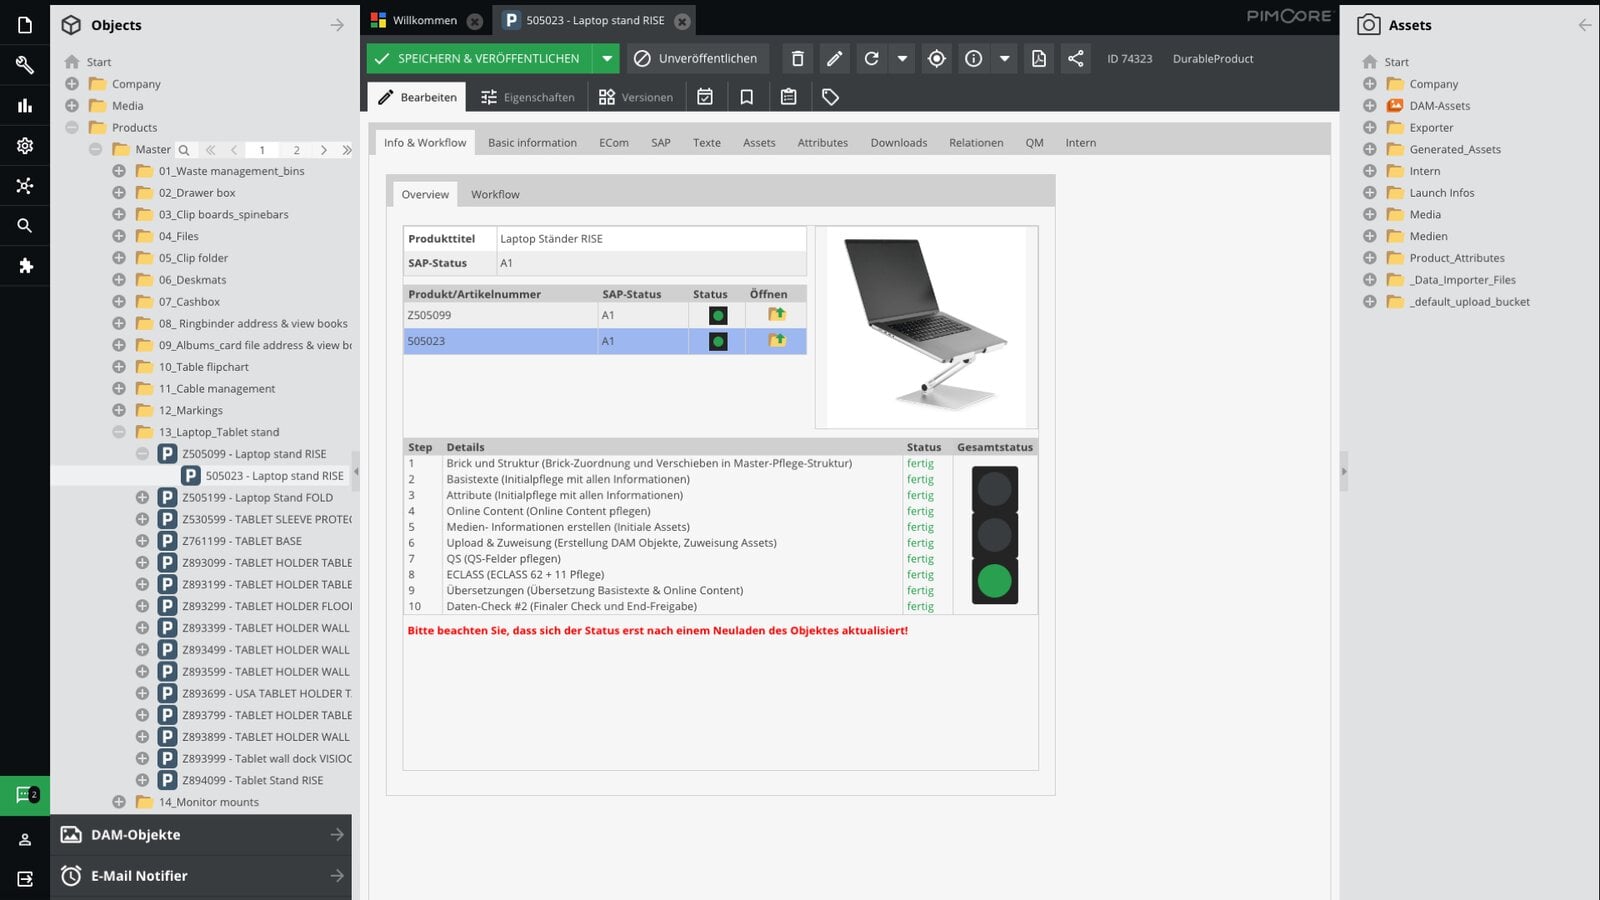This screenshot has width=1600, height=900.
Task: Click the reload object icon
Action: [x=872, y=59]
